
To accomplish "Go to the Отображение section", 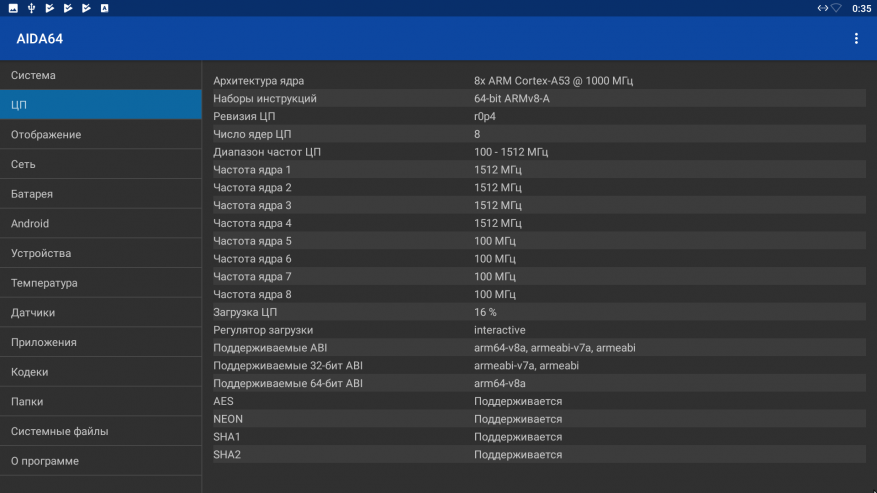I will [100, 135].
